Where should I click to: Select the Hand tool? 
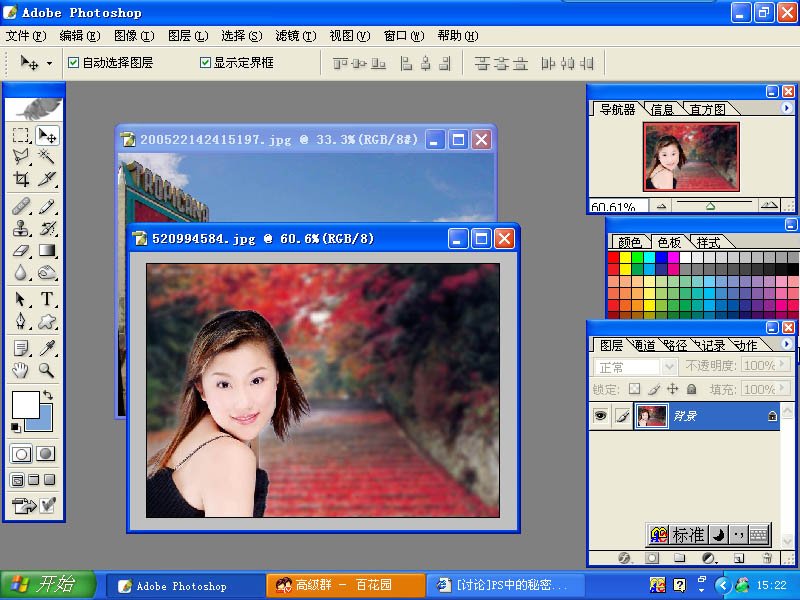(x=21, y=370)
